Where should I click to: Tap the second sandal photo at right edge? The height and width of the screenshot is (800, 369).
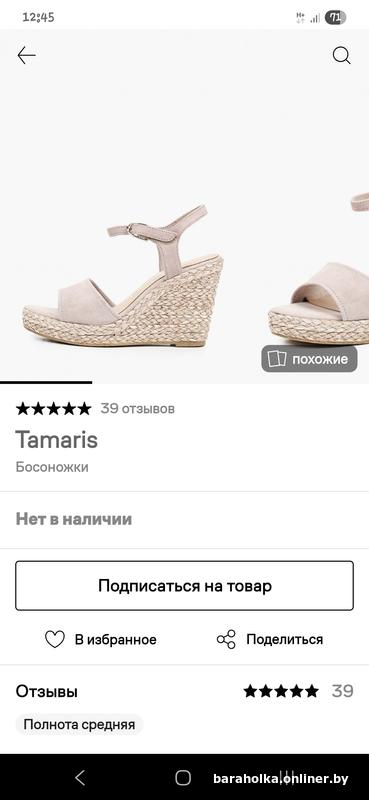click(x=319, y=268)
